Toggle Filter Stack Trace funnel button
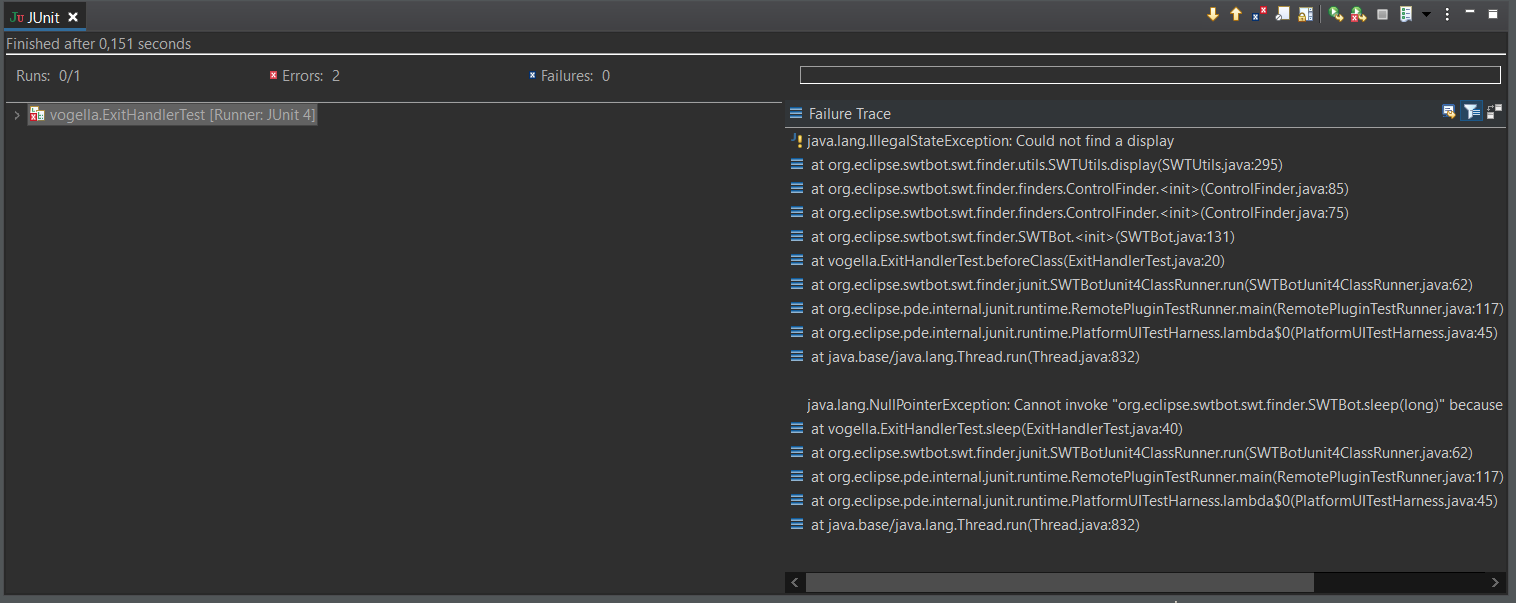Screen dimensions: 1516x603 tap(1471, 111)
